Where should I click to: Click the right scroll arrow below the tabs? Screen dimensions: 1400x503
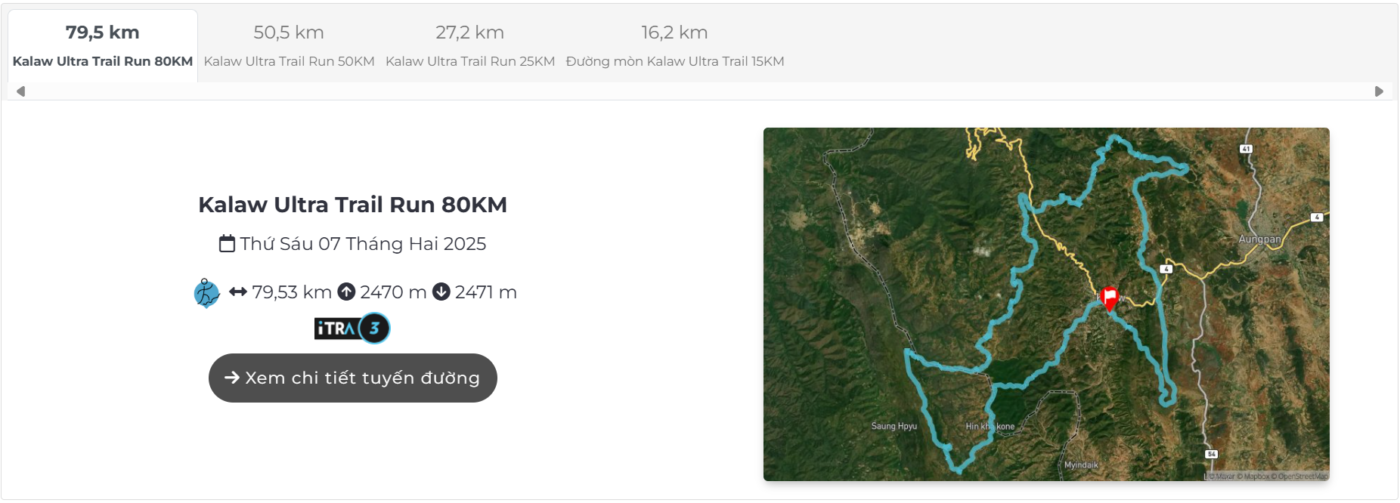coord(1380,91)
